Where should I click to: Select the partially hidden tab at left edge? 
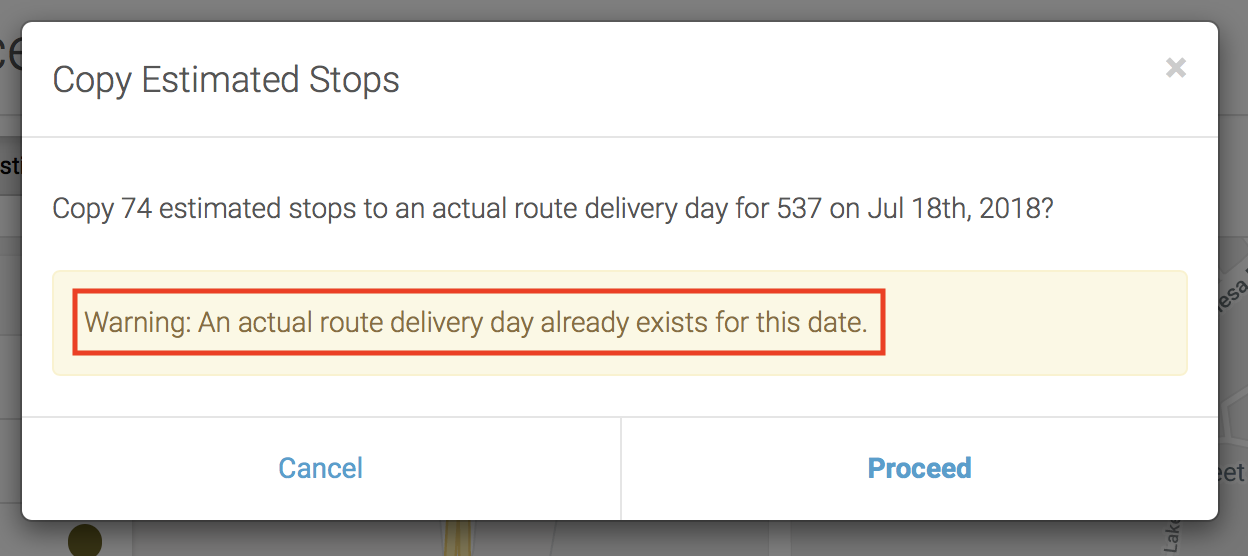[x=10, y=166]
